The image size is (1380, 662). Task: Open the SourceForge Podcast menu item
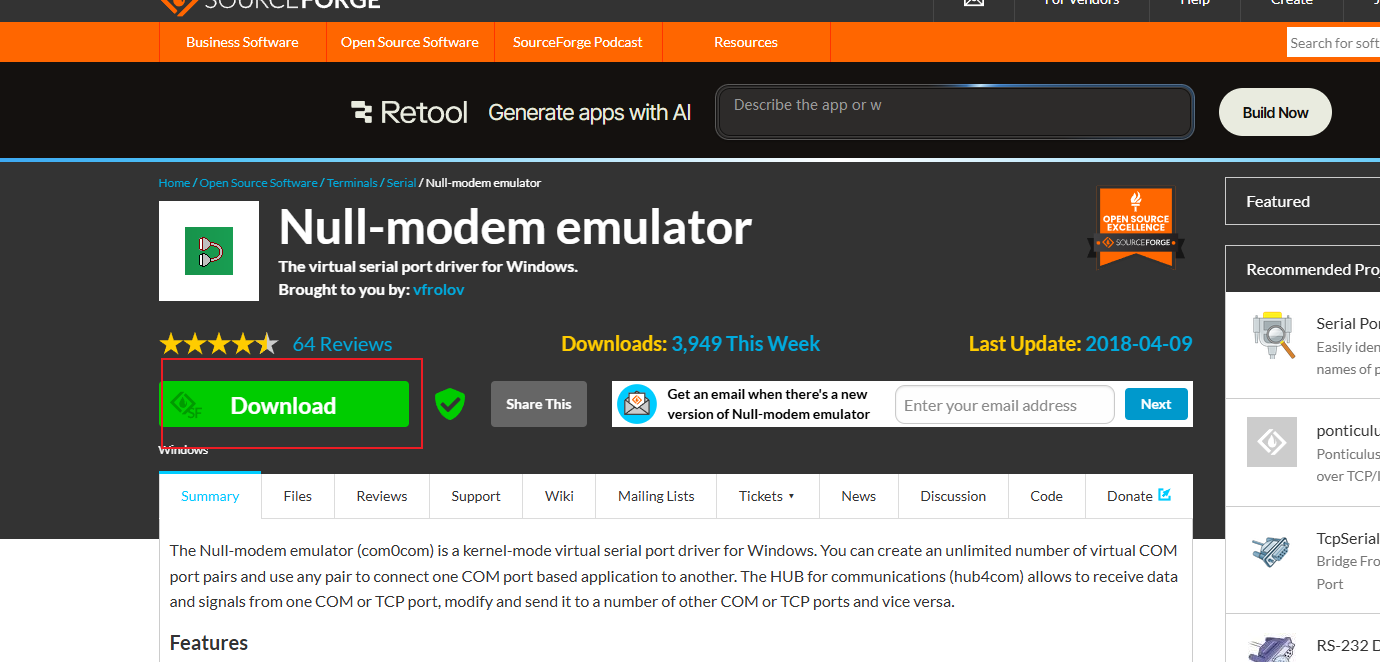578,42
